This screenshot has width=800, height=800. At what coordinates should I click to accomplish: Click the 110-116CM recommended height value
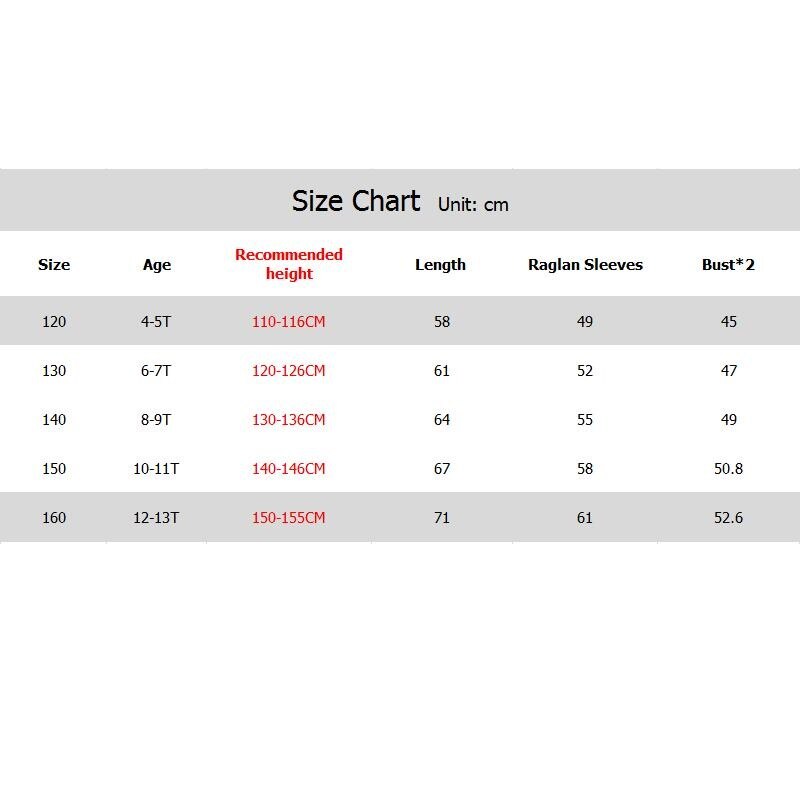[289, 322]
